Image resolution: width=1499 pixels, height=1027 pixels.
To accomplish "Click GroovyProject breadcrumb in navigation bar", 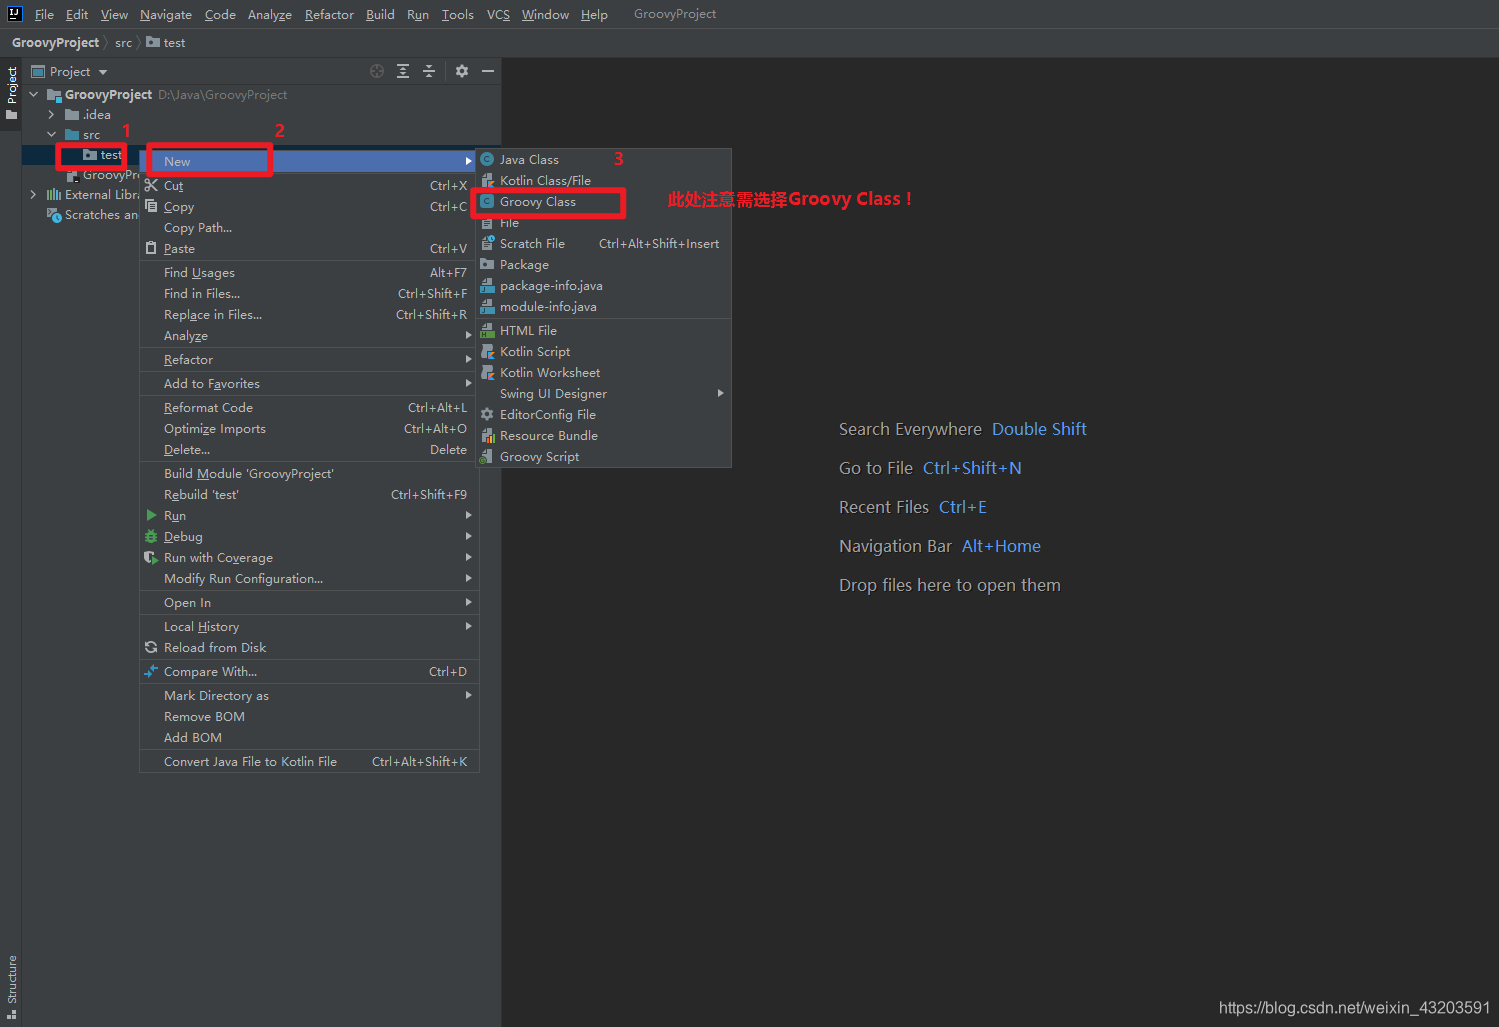I will tap(55, 42).
